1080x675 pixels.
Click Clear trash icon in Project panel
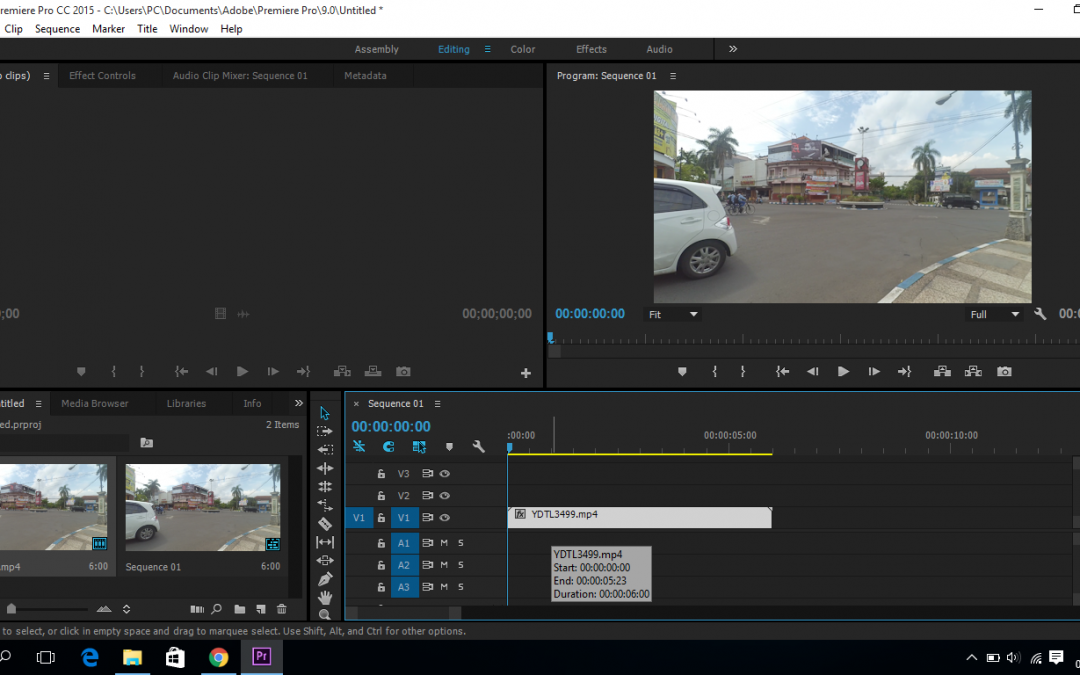pyautogui.click(x=281, y=609)
